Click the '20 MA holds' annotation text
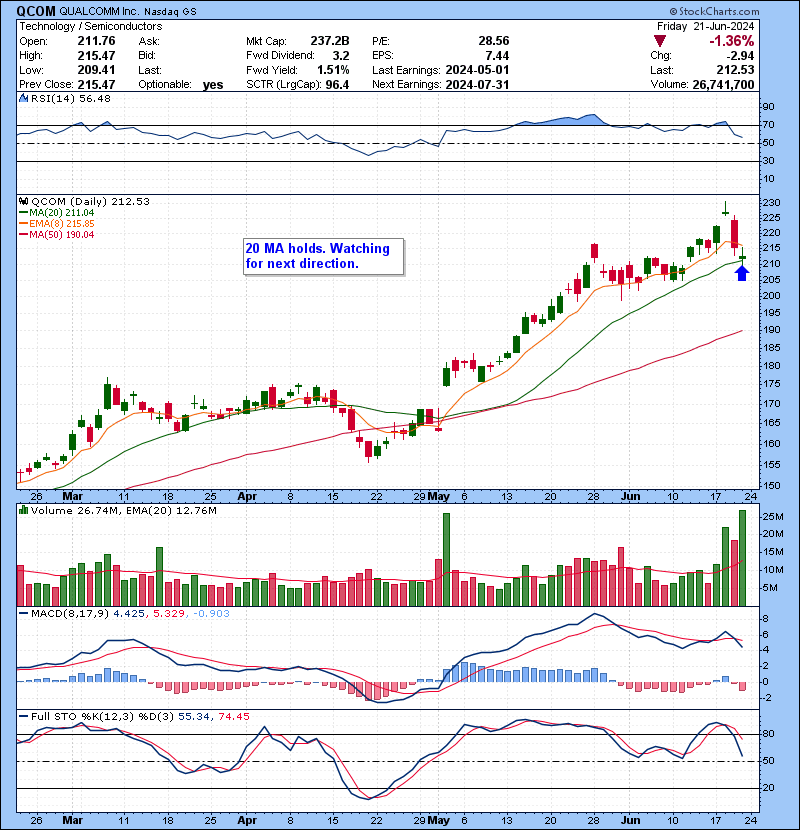The width and height of the screenshot is (800, 830). 318,256
